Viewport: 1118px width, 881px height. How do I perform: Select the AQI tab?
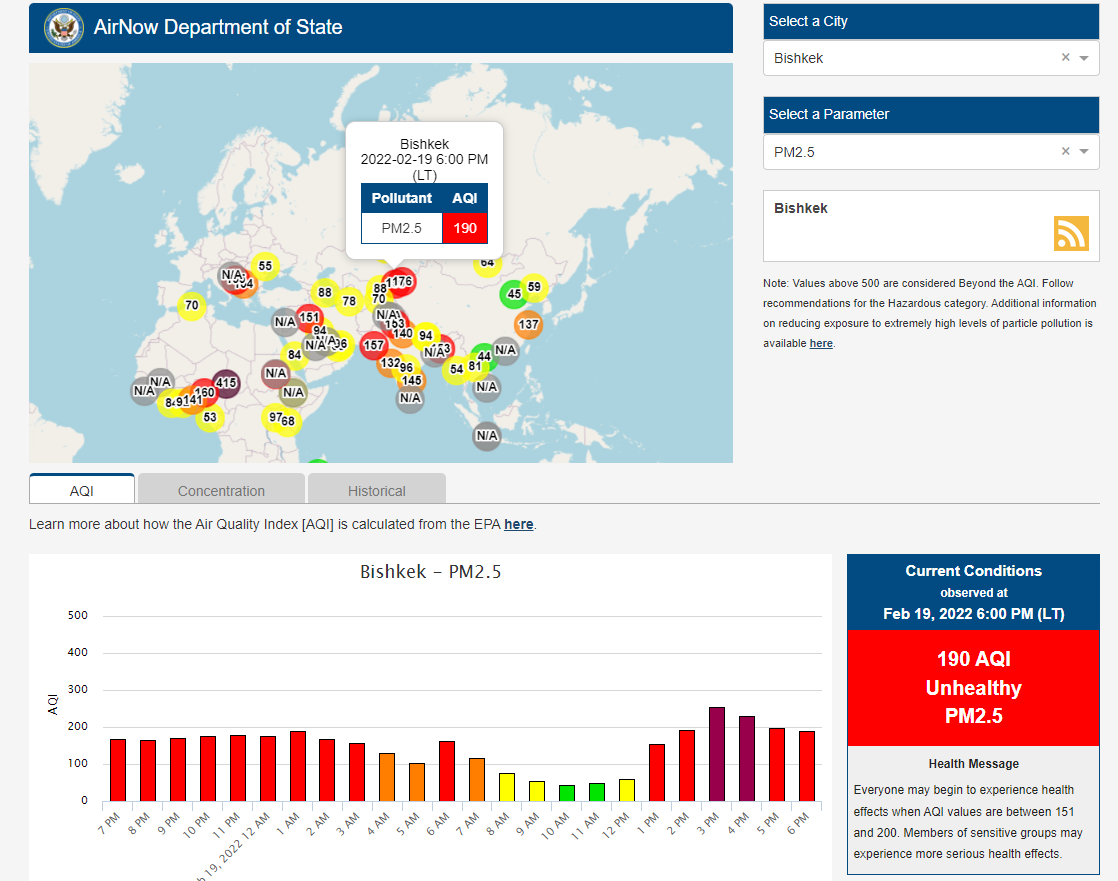pyautogui.click(x=81, y=490)
